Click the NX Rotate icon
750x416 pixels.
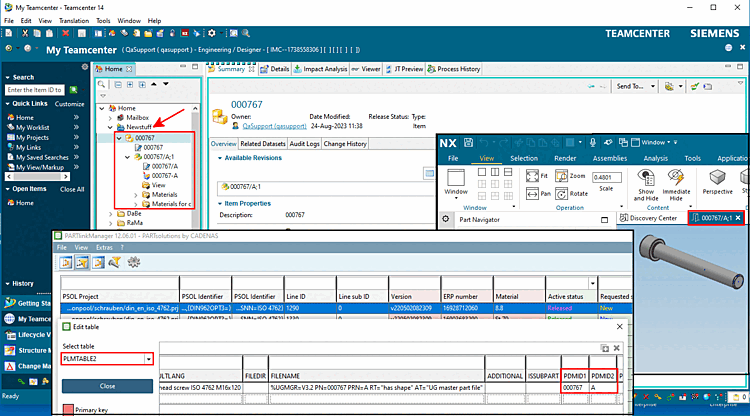[562, 194]
